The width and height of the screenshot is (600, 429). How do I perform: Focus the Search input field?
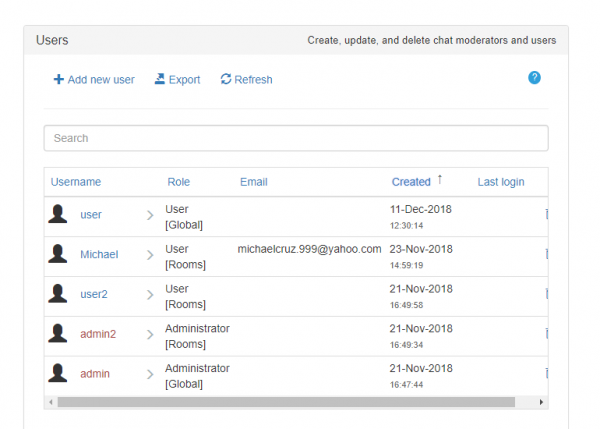(x=296, y=138)
